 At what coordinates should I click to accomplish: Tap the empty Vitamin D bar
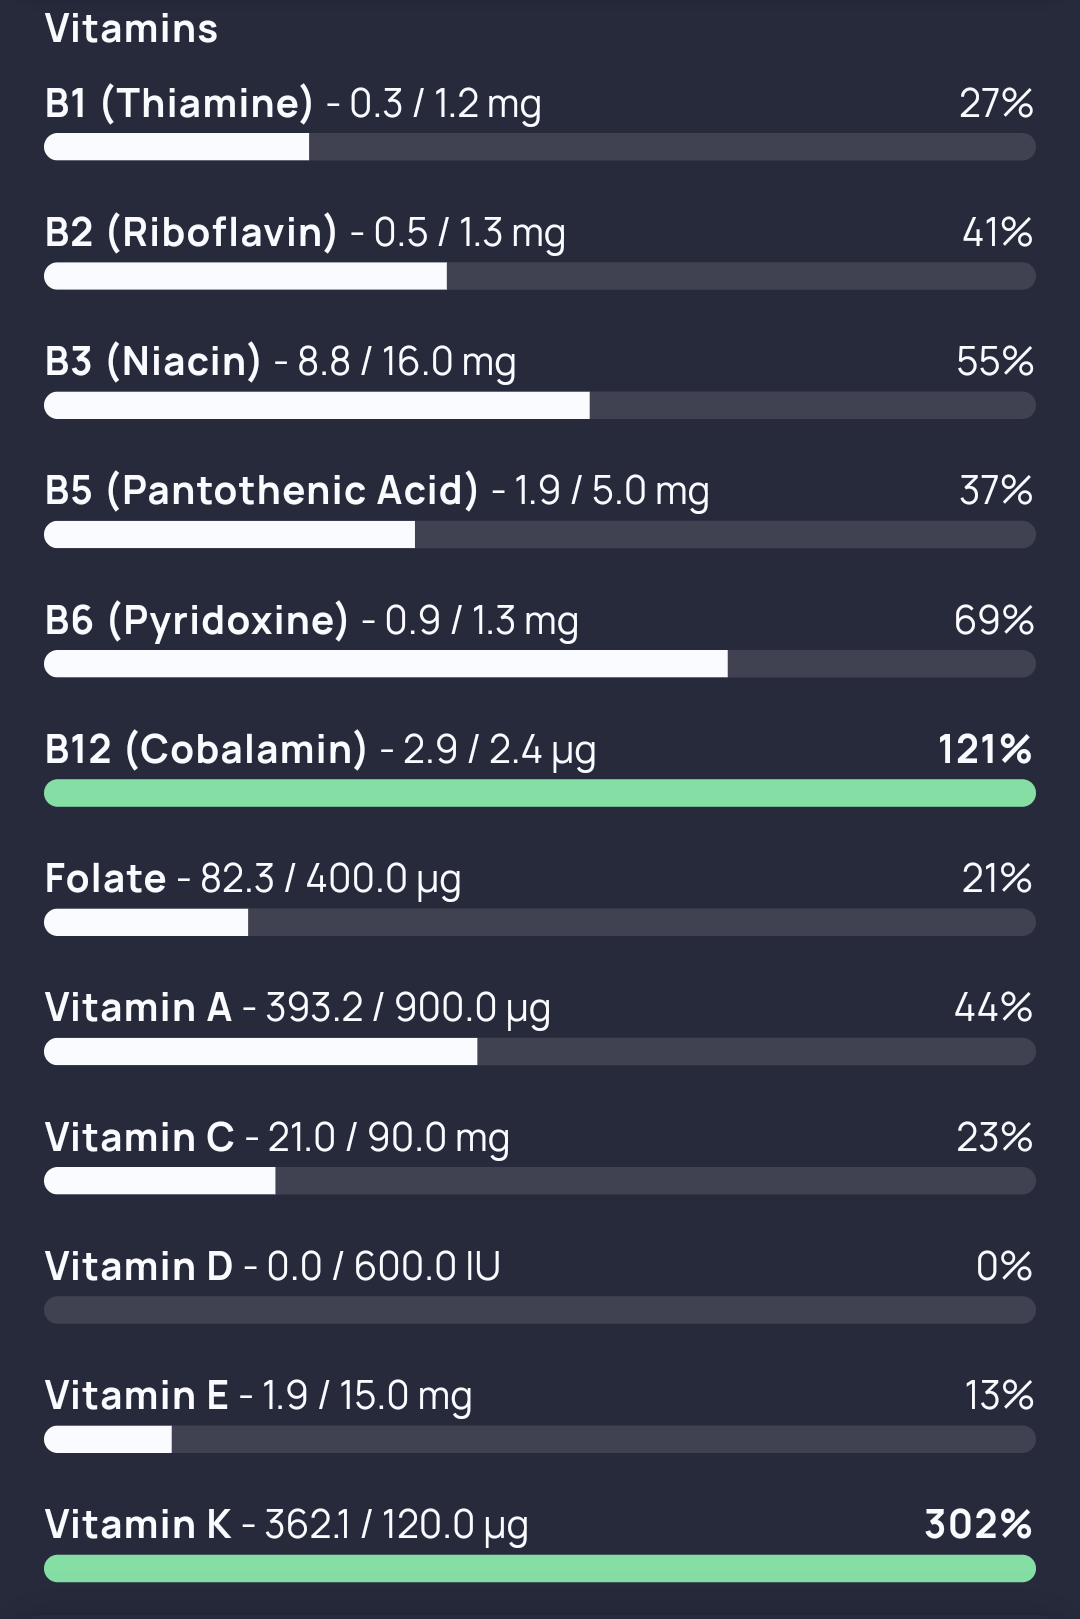point(540,1310)
